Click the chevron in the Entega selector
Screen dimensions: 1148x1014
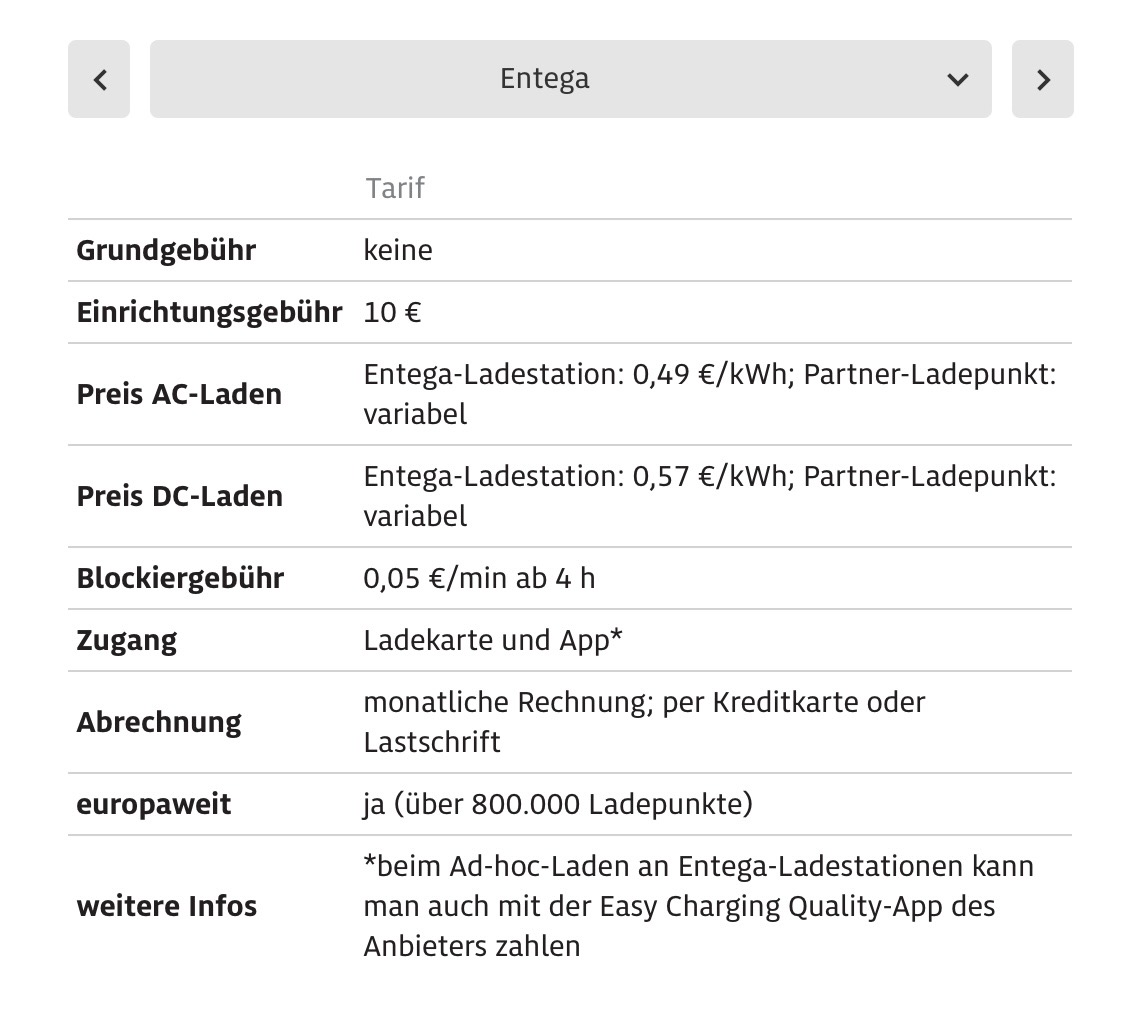coord(957,80)
